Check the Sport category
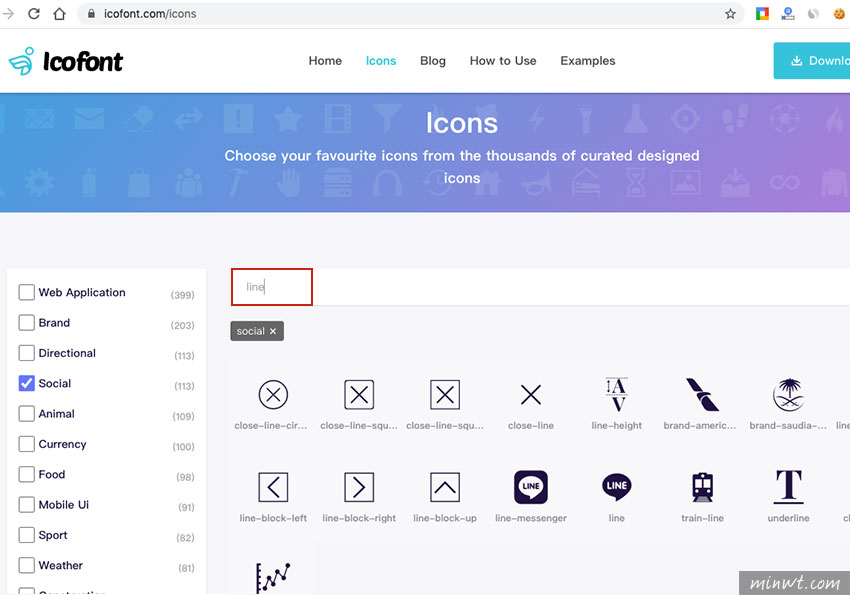 (27, 535)
